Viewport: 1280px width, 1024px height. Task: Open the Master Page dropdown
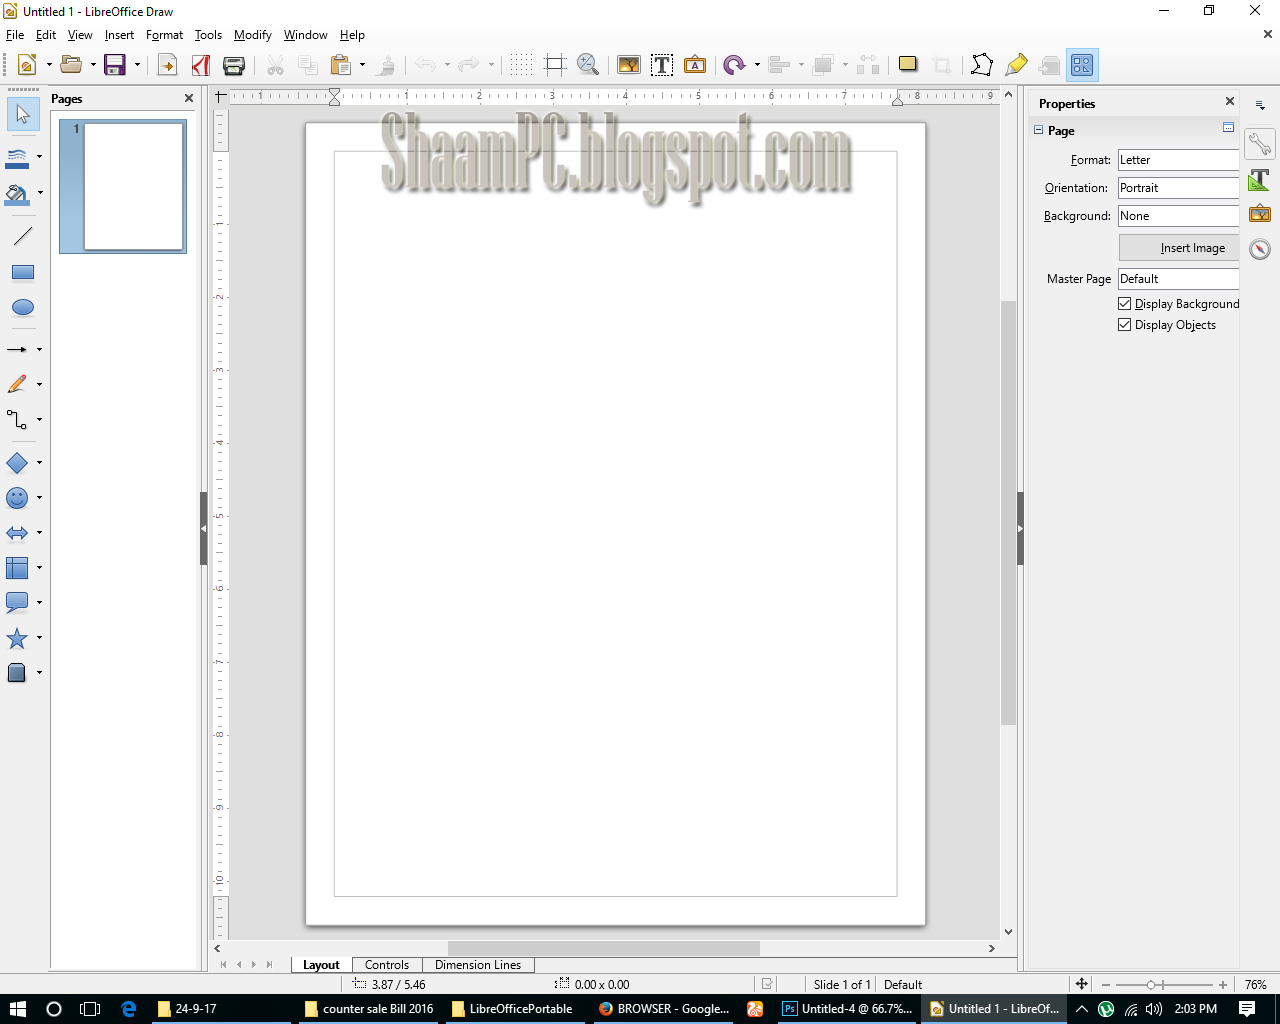point(1178,279)
